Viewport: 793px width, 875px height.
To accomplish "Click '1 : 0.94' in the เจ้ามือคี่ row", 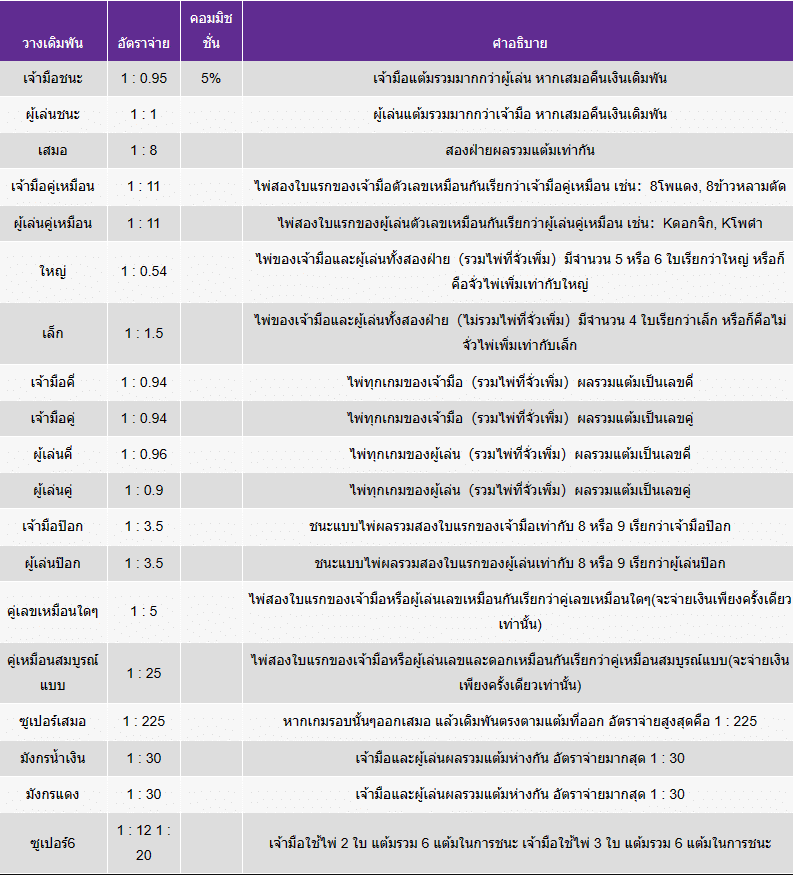I will pos(143,382).
